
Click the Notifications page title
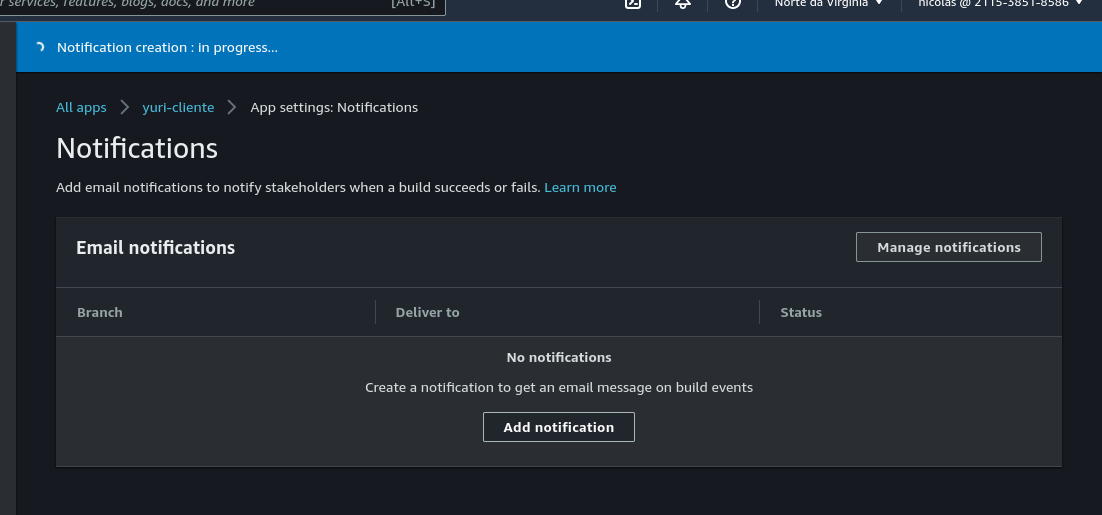click(137, 149)
